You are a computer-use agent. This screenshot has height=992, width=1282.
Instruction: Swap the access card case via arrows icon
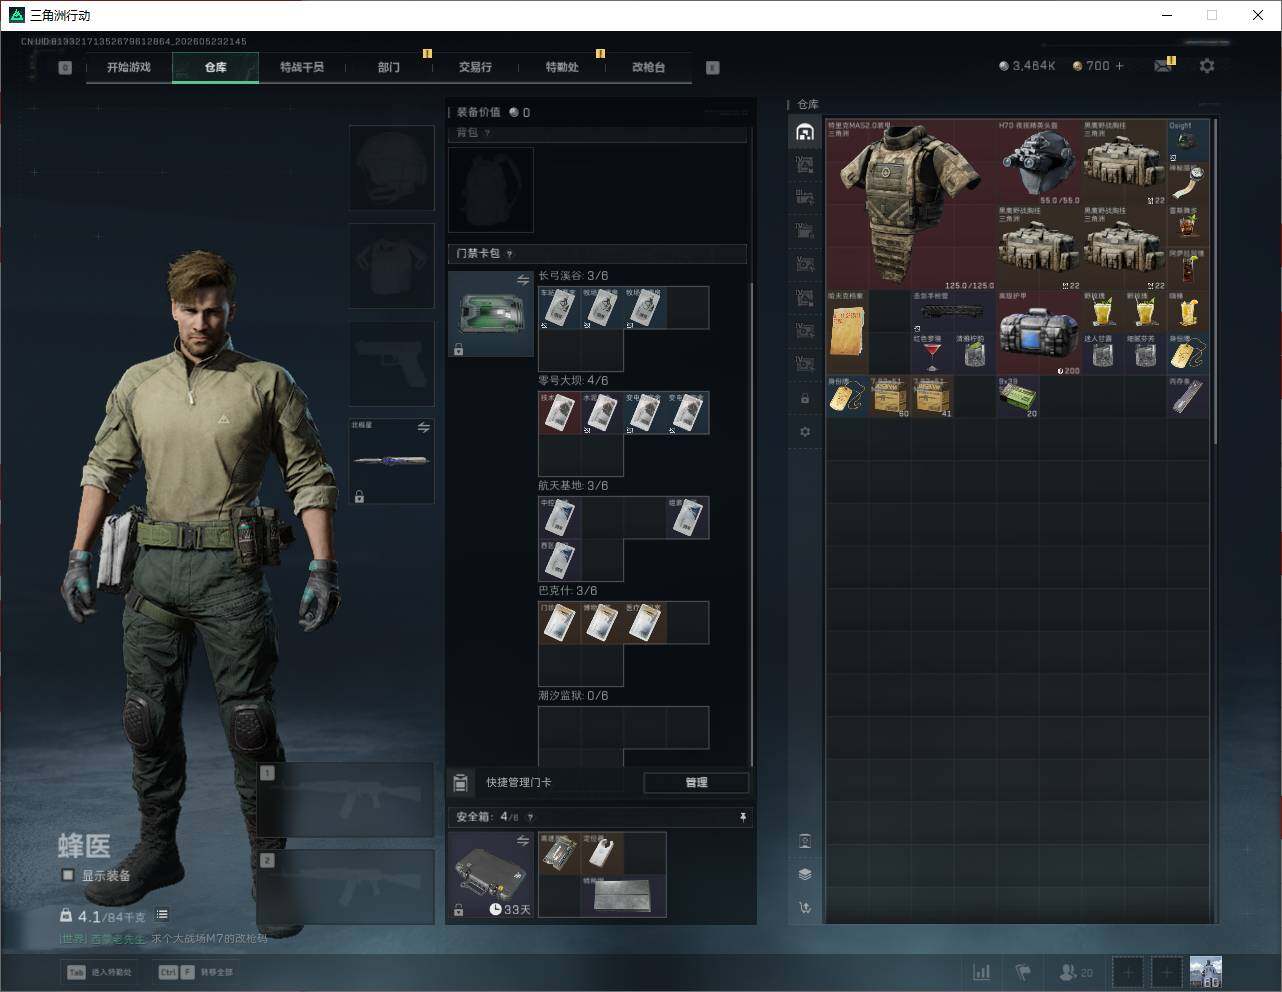(x=522, y=281)
